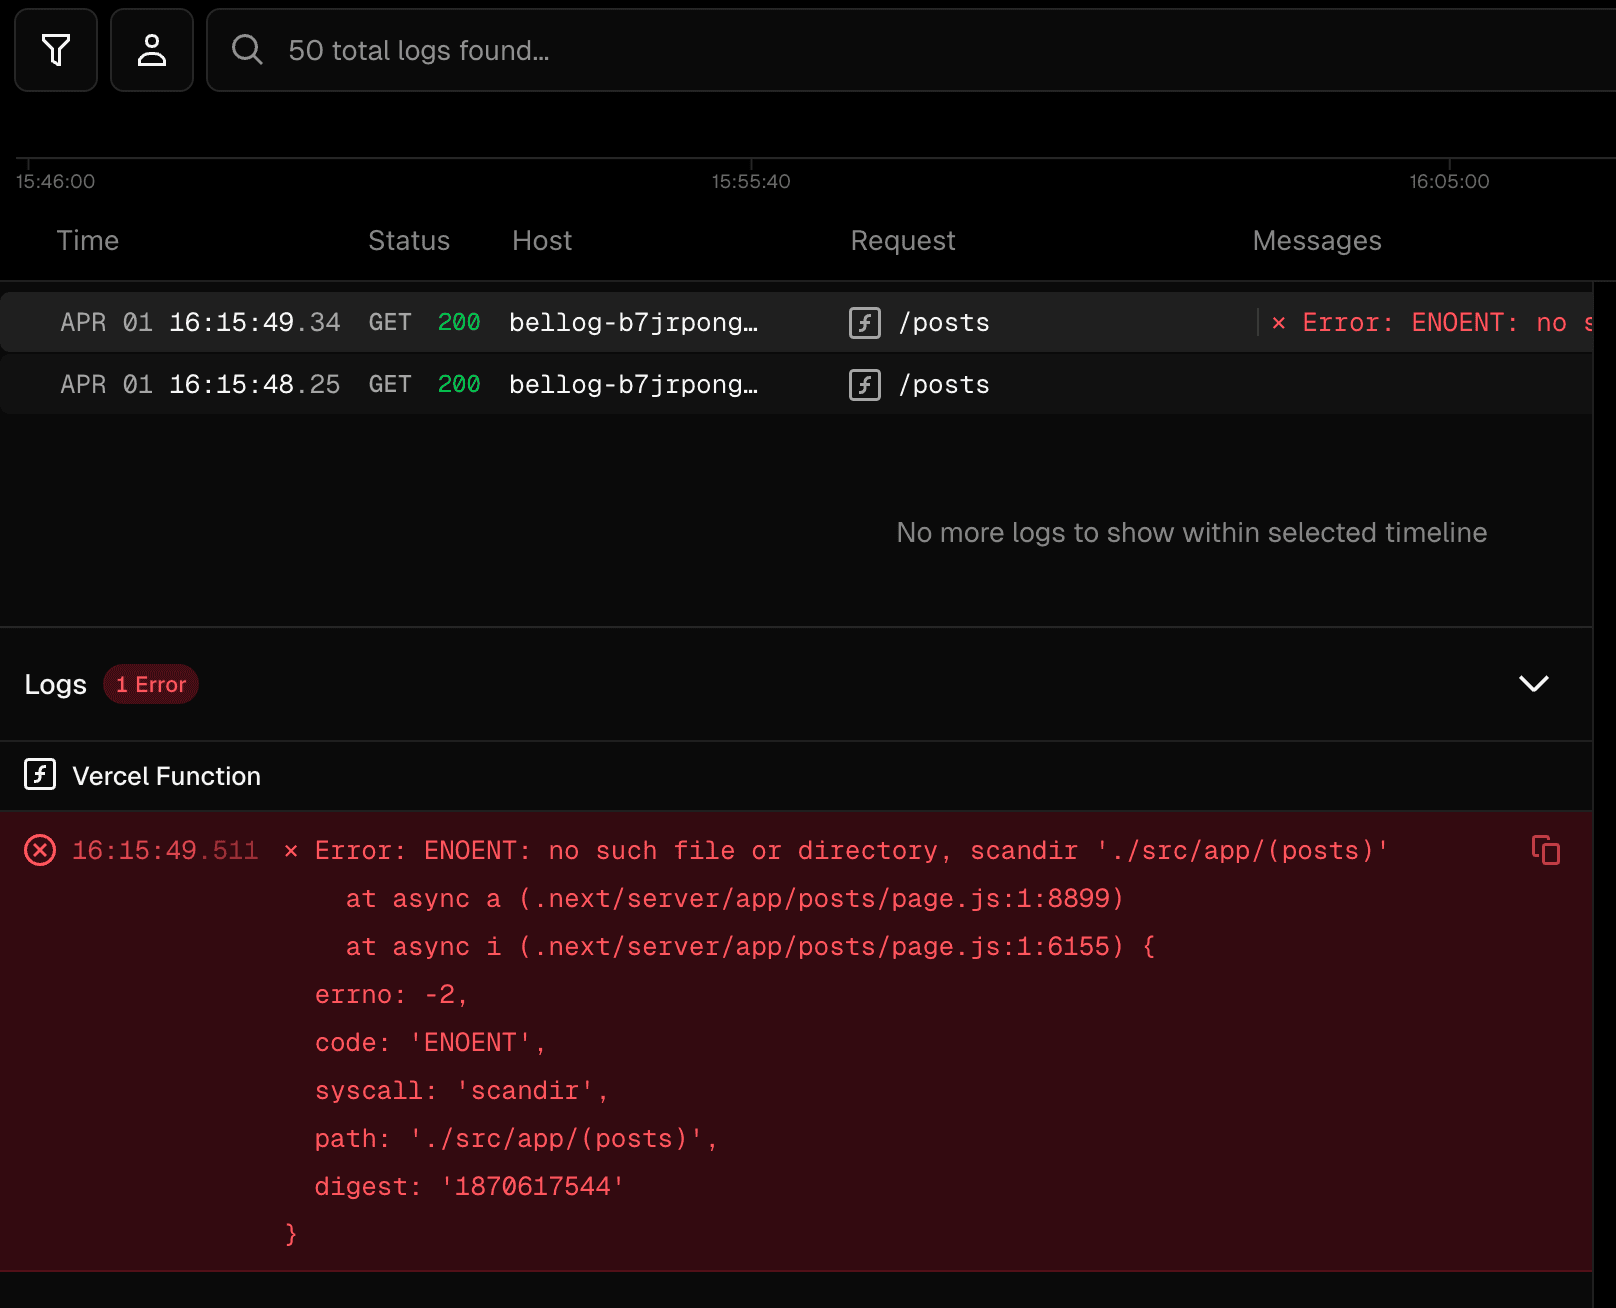1616x1308 pixels.
Task: Click /posts request in second row
Action: (944, 385)
